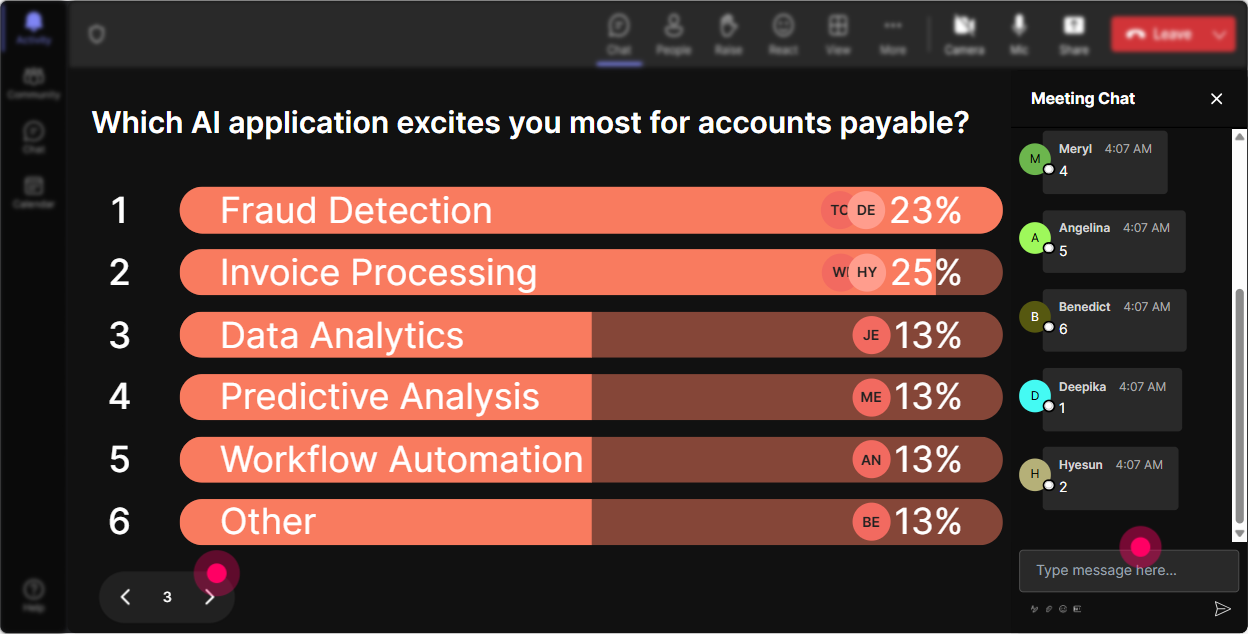The image size is (1248, 634).
Task: Click in the Type message here field
Action: tap(1129, 571)
